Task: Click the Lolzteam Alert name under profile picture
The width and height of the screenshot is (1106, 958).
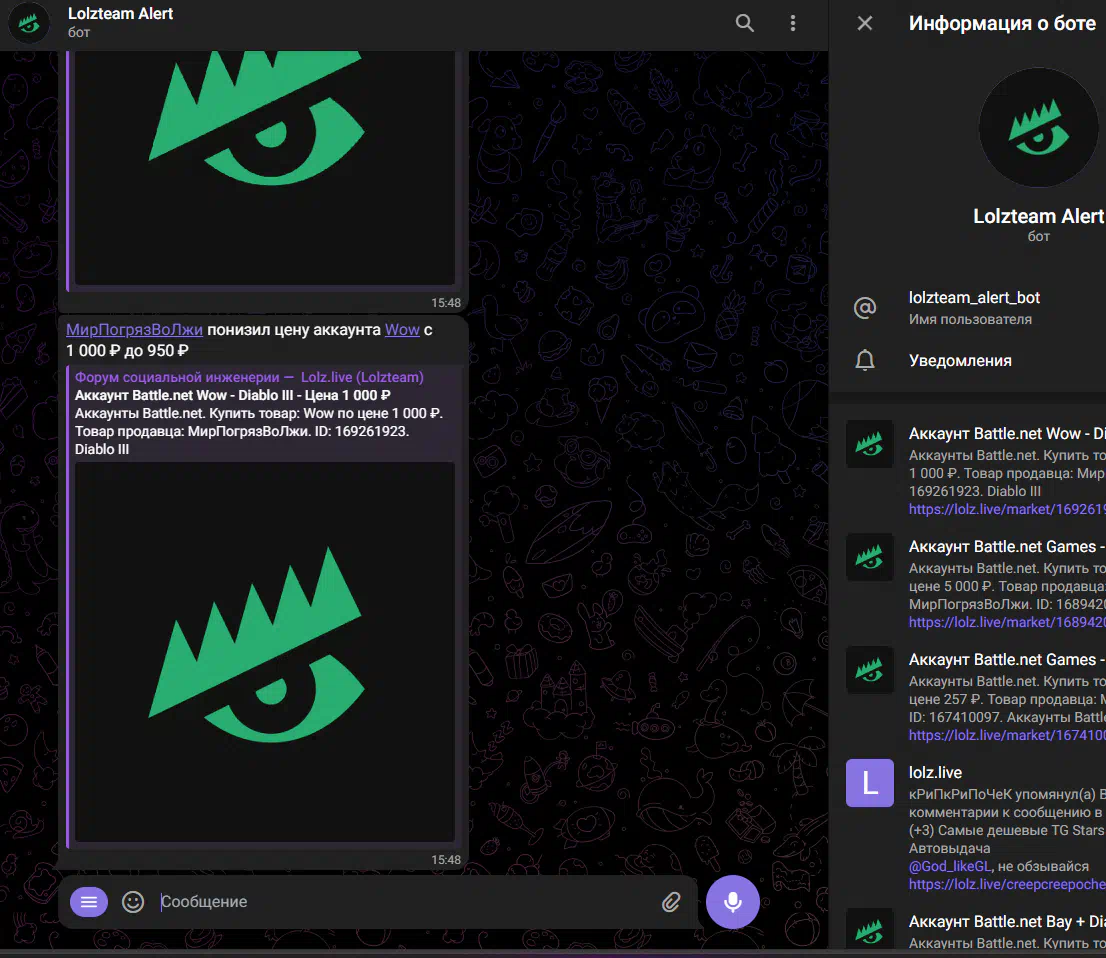Action: point(1038,216)
